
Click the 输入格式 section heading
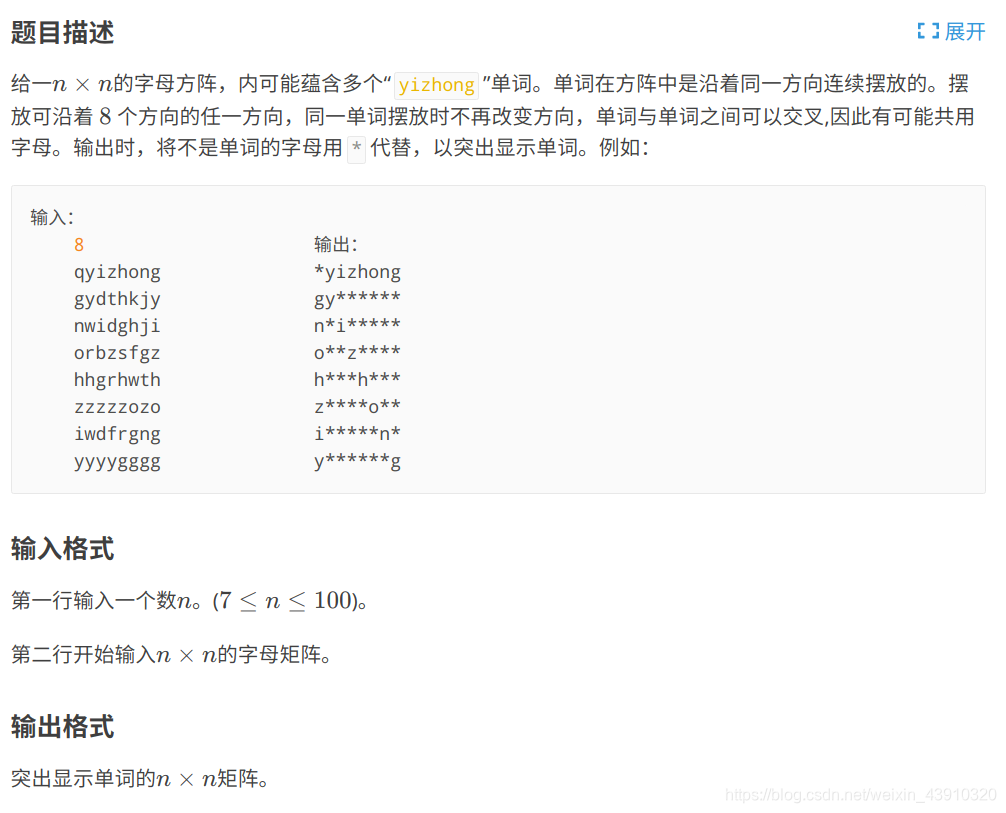click(62, 549)
